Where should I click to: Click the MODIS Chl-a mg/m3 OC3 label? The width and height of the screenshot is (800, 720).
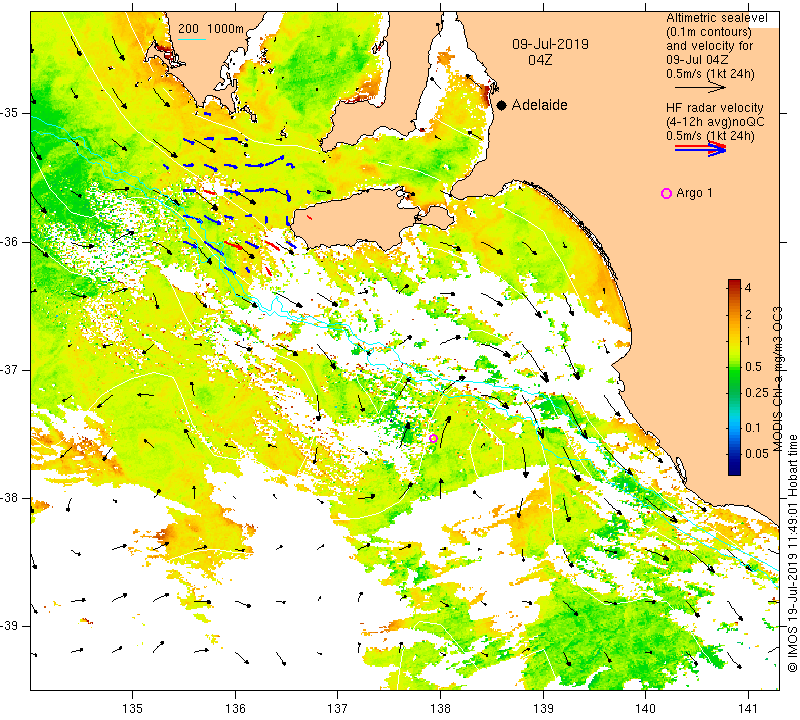pos(777,379)
